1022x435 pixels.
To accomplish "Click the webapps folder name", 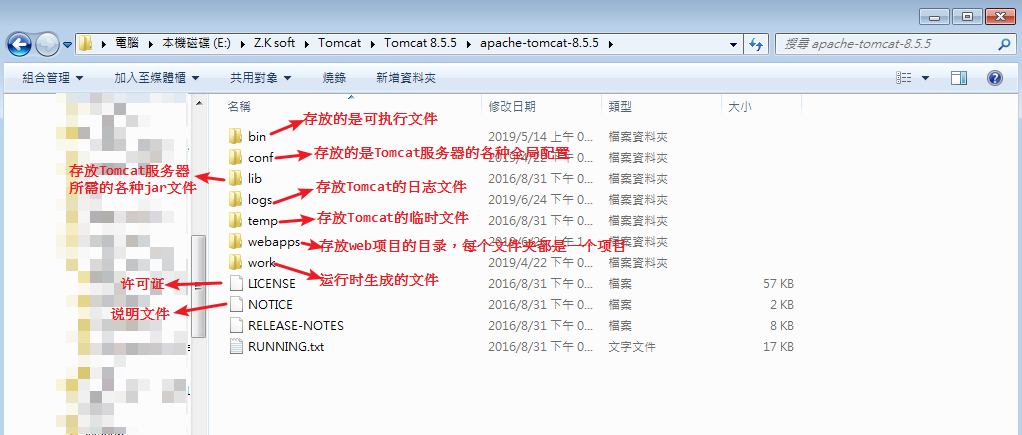I will pos(274,242).
